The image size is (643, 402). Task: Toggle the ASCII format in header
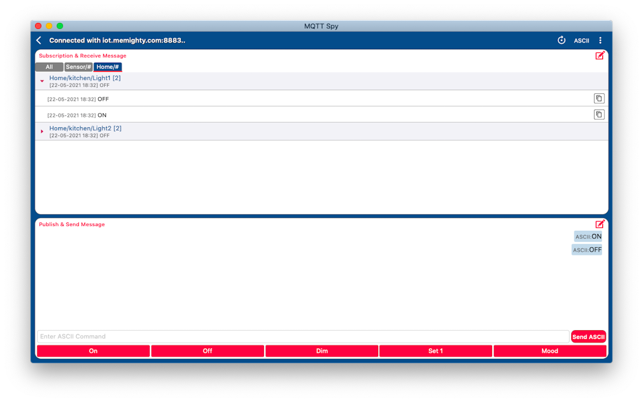[581, 41]
